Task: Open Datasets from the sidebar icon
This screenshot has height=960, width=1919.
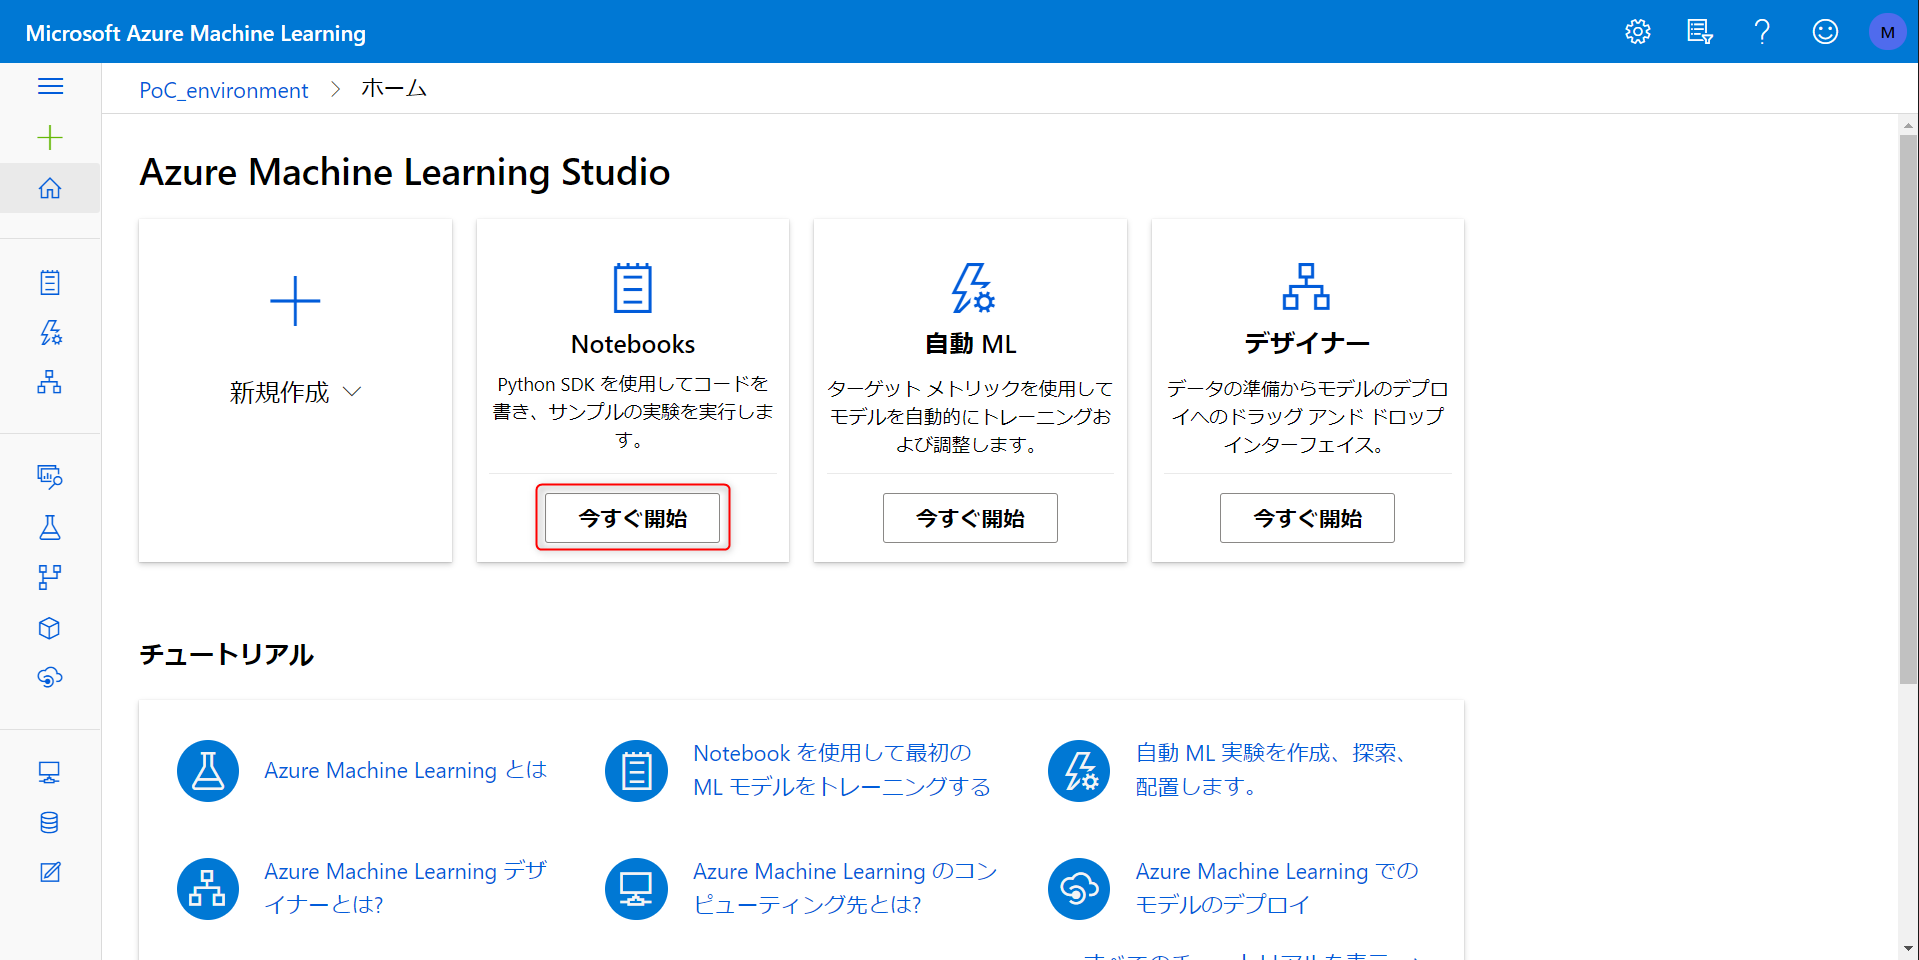Action: point(50,476)
